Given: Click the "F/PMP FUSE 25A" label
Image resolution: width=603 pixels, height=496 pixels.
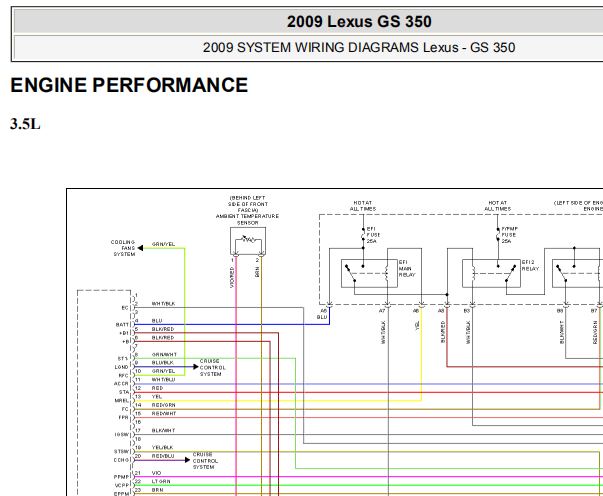Looking at the screenshot, I should [510, 235].
